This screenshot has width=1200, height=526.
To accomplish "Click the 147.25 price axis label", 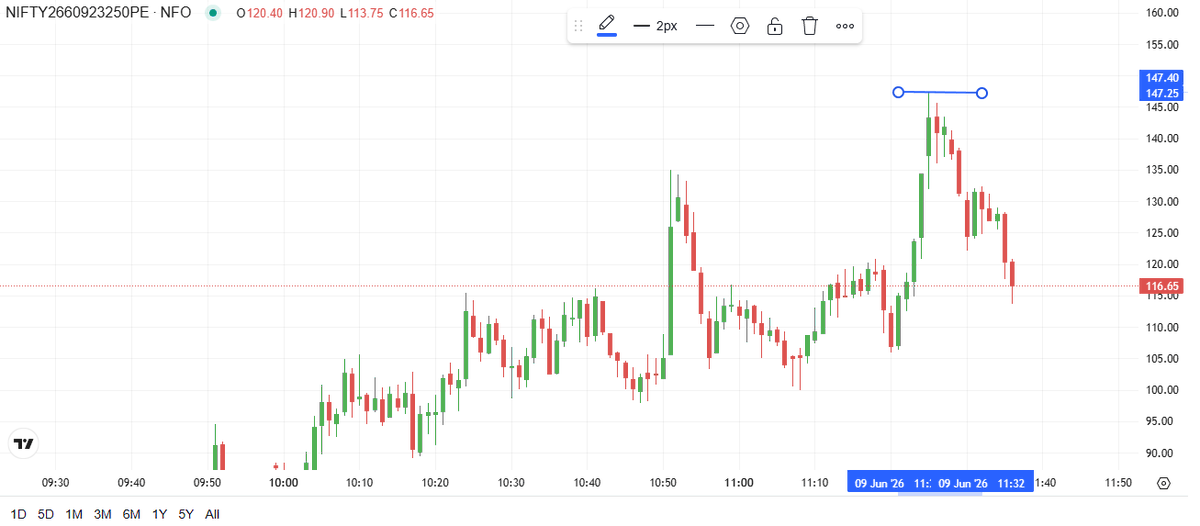I will point(1161,92).
